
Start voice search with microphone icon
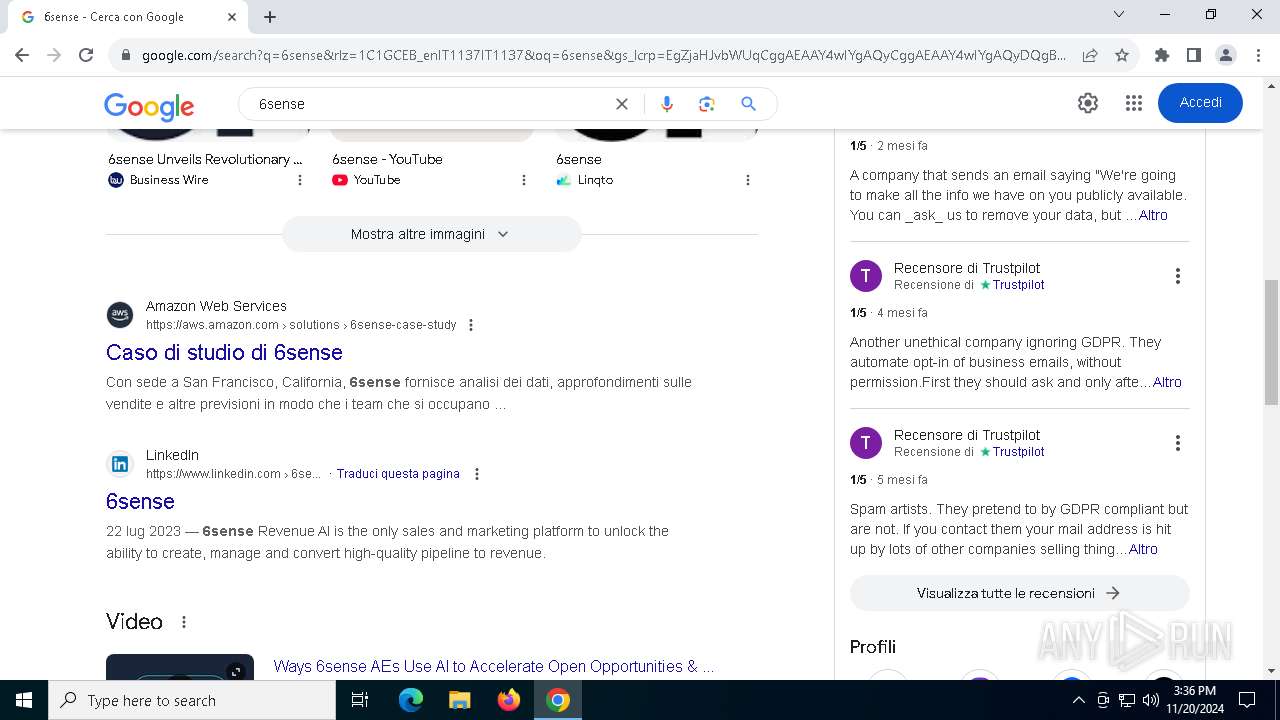click(x=667, y=104)
